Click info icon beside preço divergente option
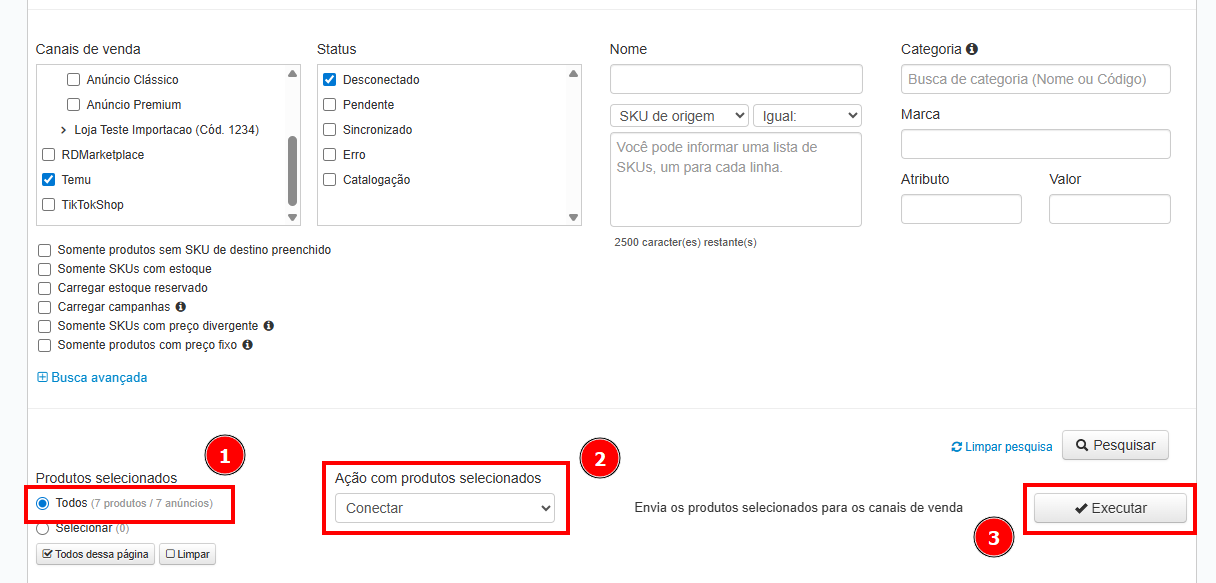Image resolution: width=1216 pixels, height=583 pixels. pos(268,326)
